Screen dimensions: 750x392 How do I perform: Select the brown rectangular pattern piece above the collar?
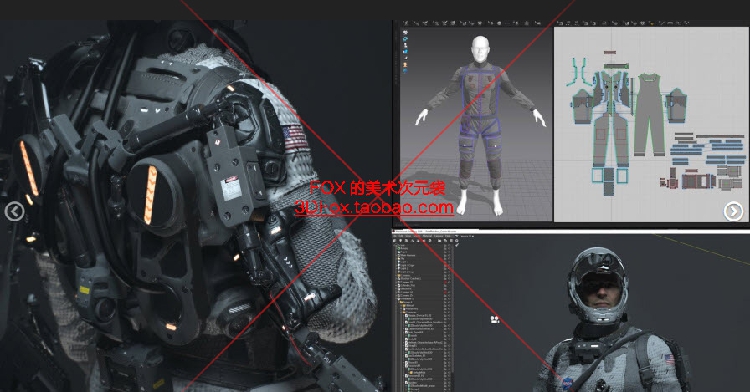(x=609, y=53)
